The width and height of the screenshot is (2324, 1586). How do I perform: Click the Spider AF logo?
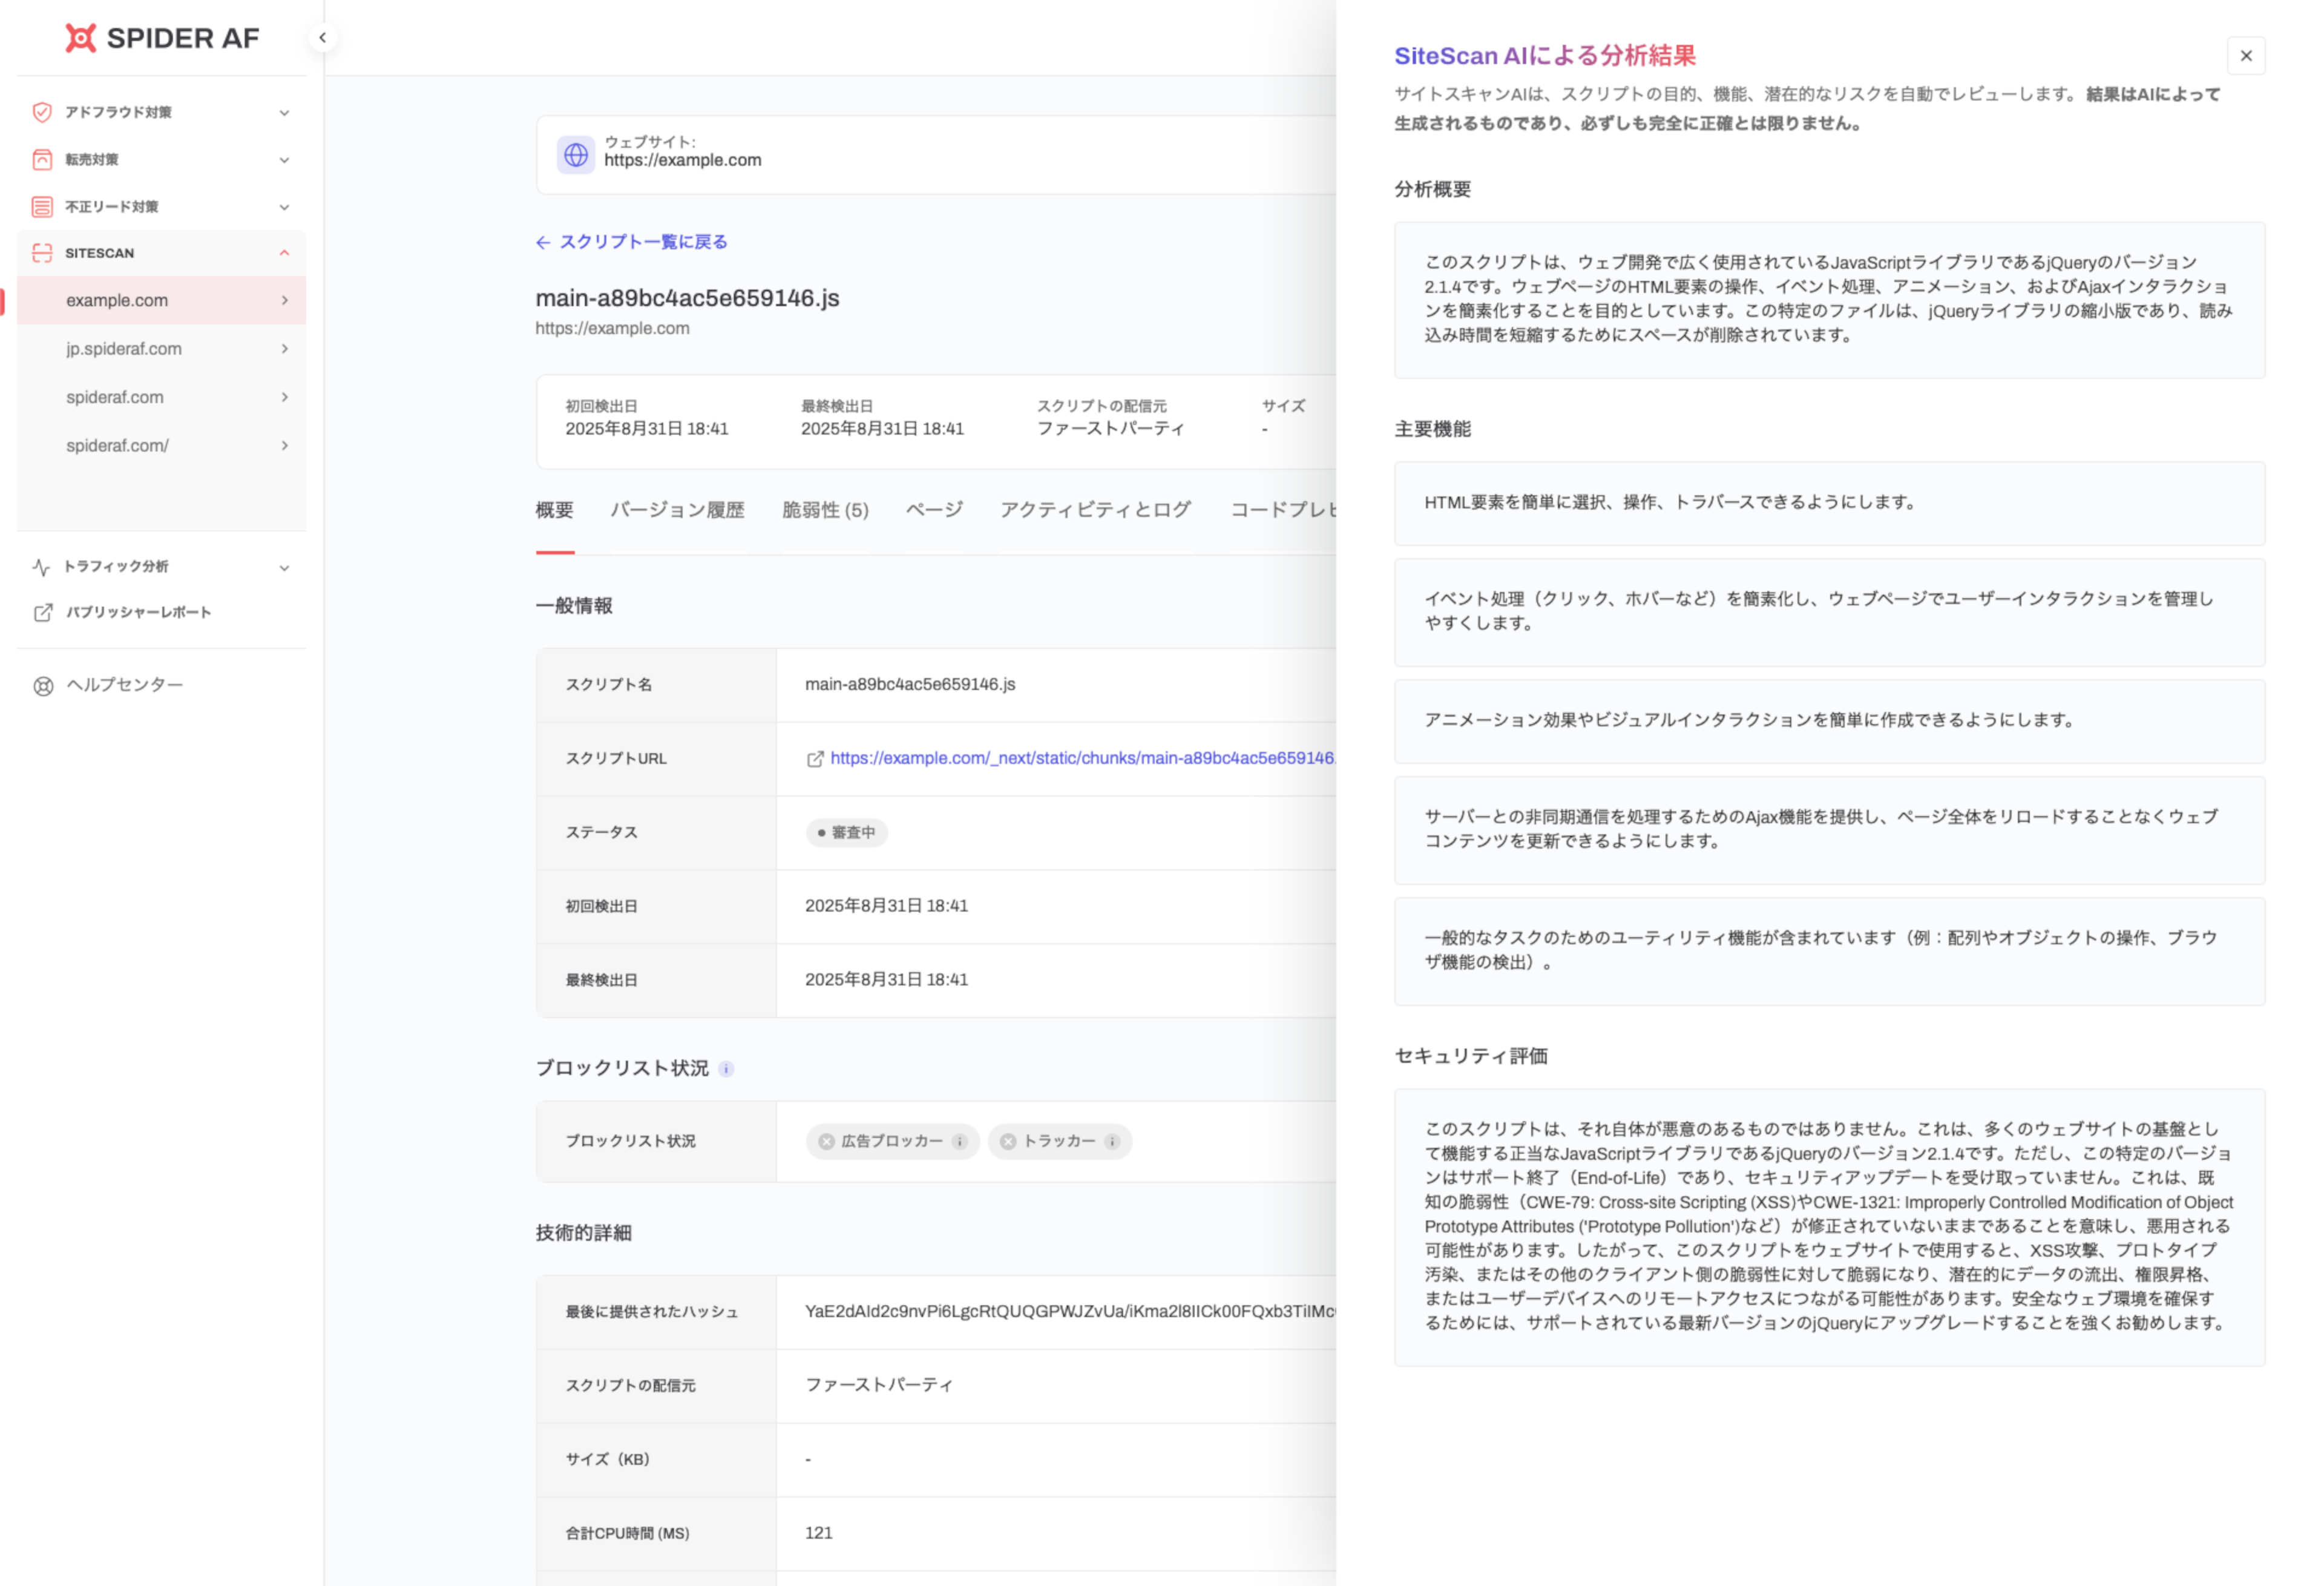click(x=162, y=38)
